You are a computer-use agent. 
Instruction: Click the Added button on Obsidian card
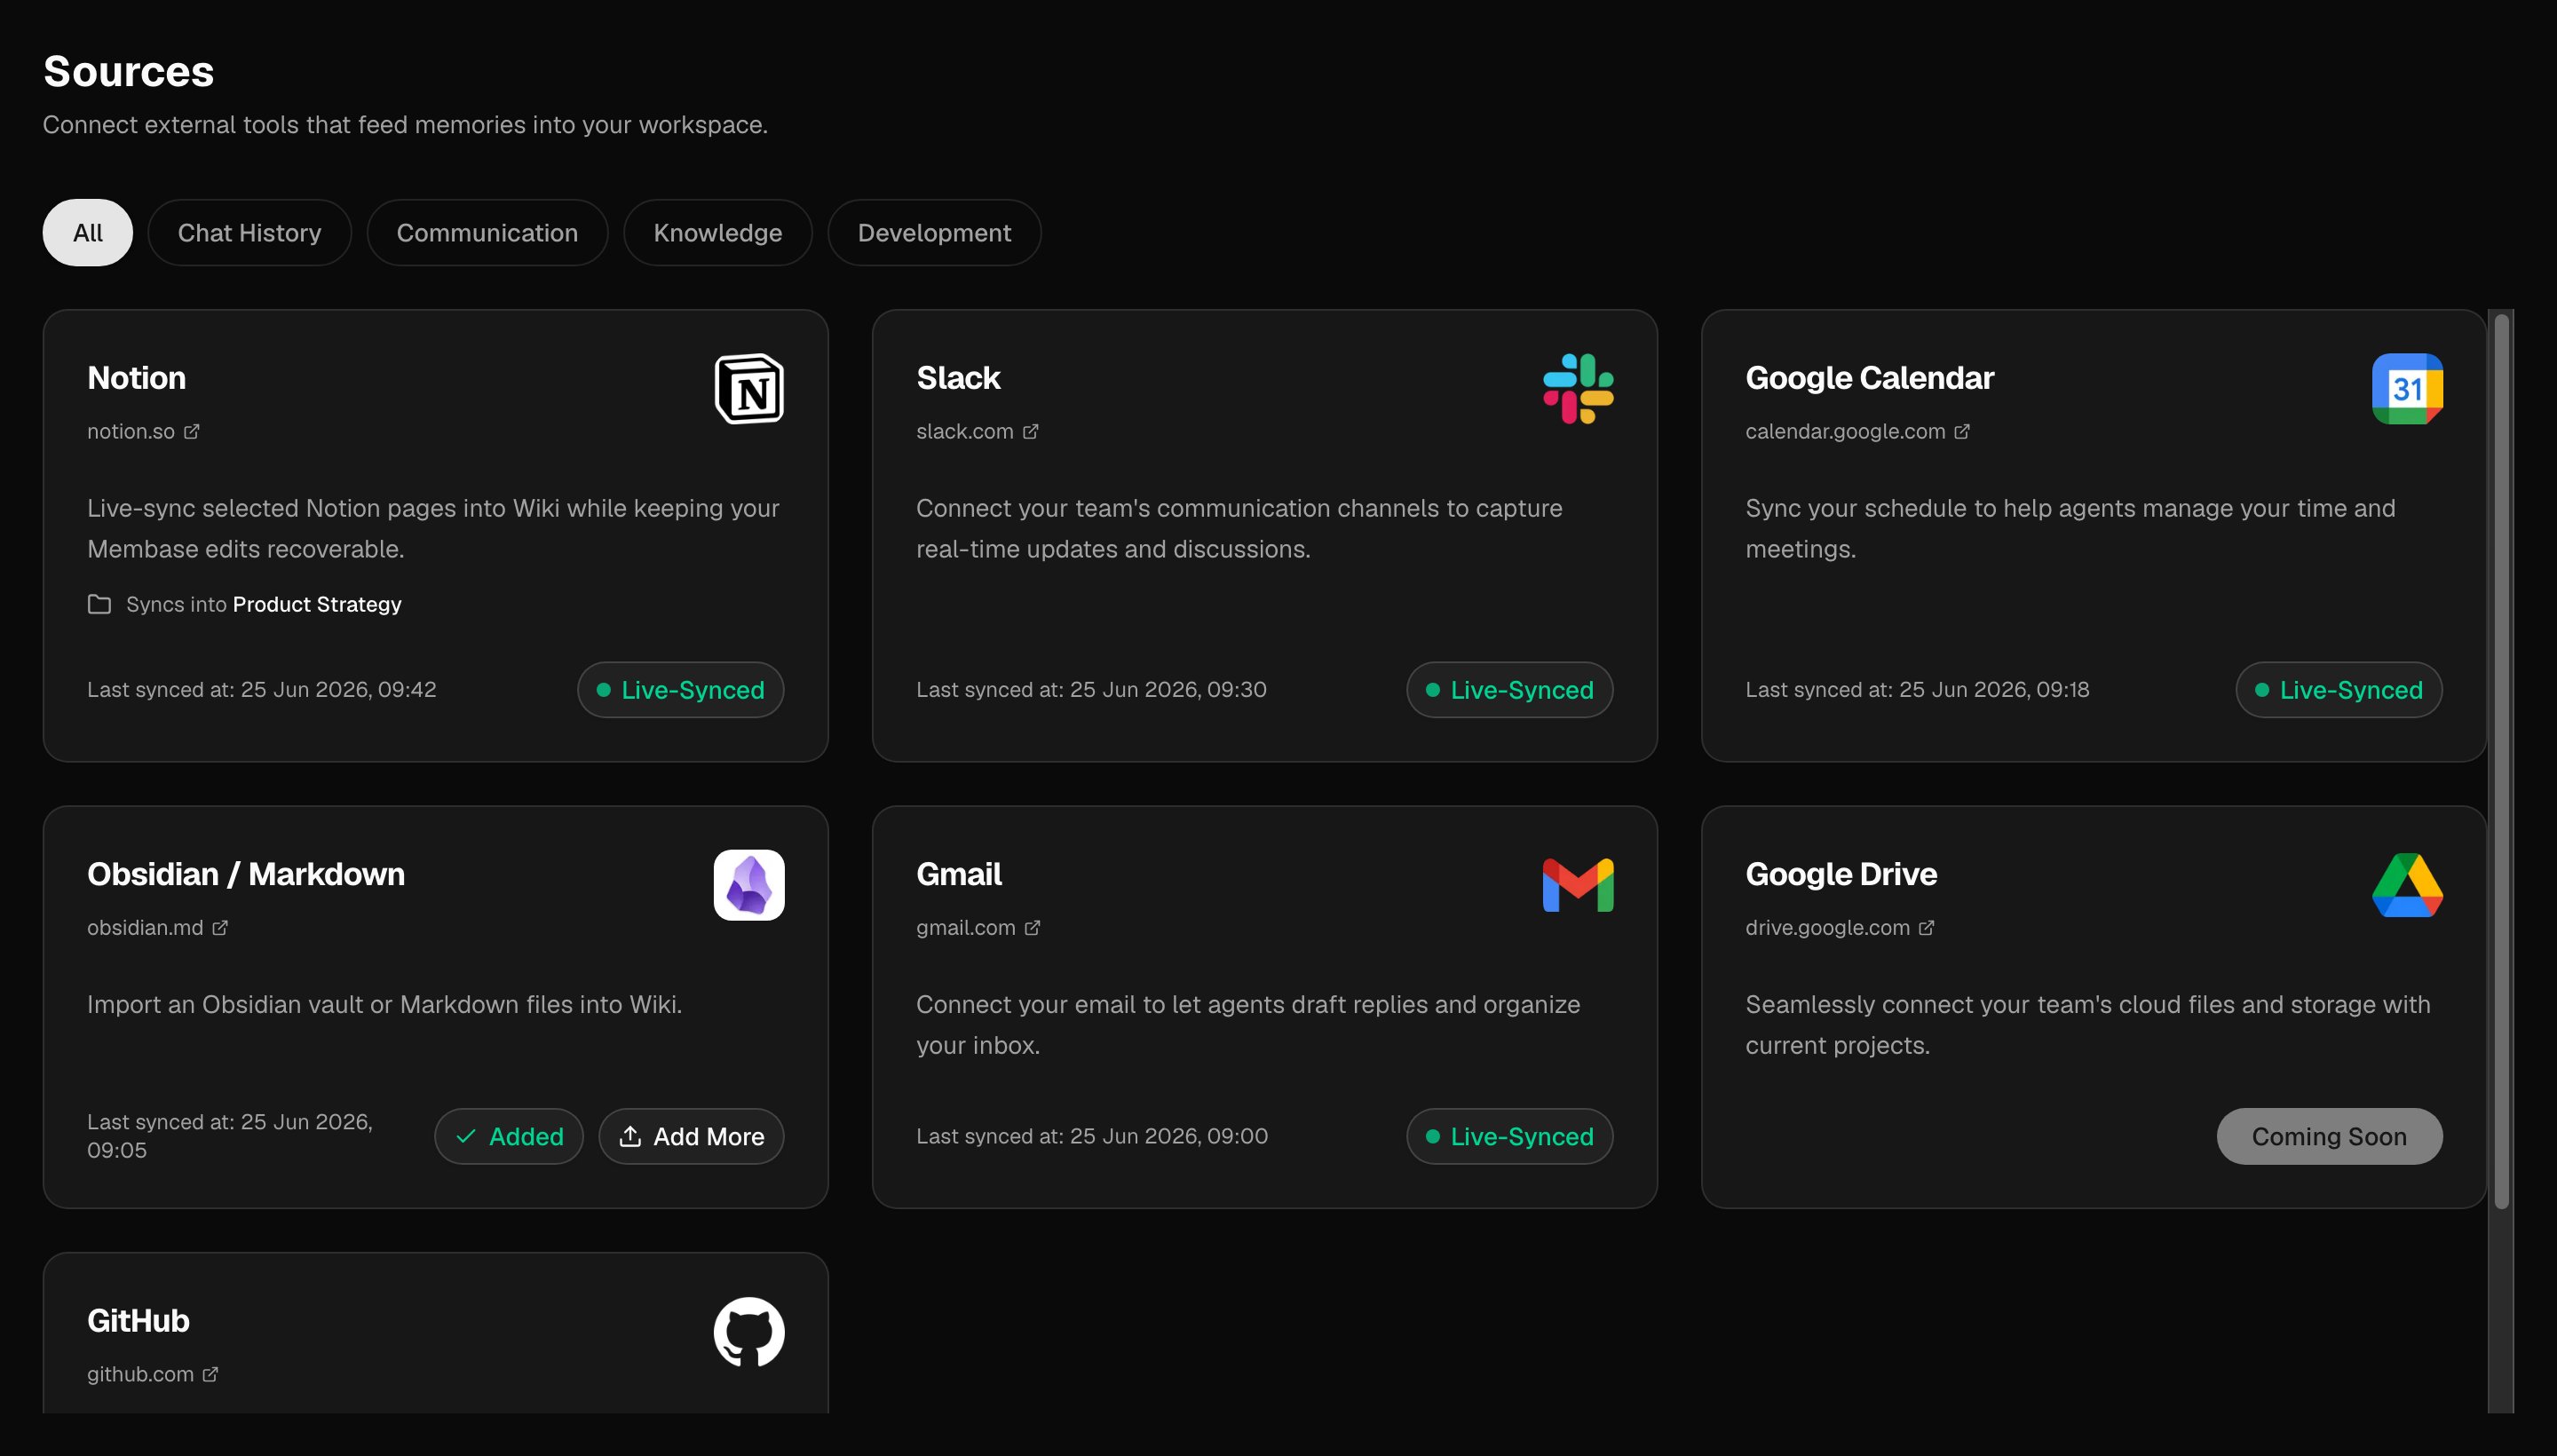click(x=509, y=1136)
